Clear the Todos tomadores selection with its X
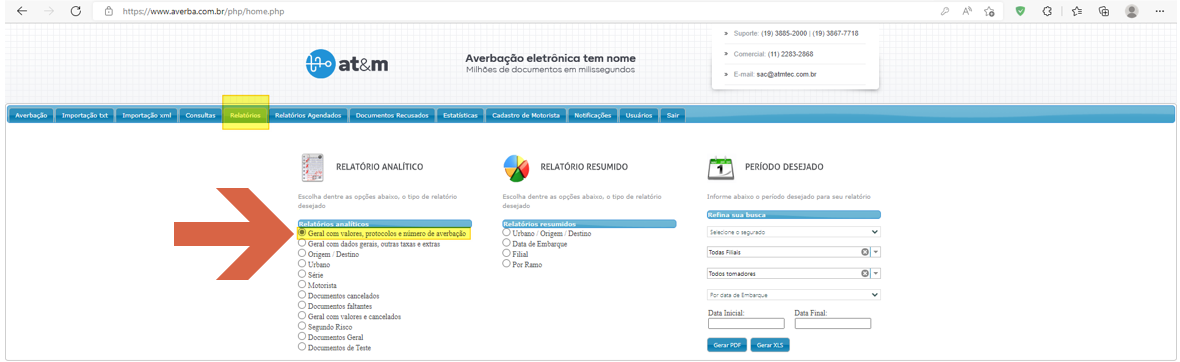 [x=865, y=273]
